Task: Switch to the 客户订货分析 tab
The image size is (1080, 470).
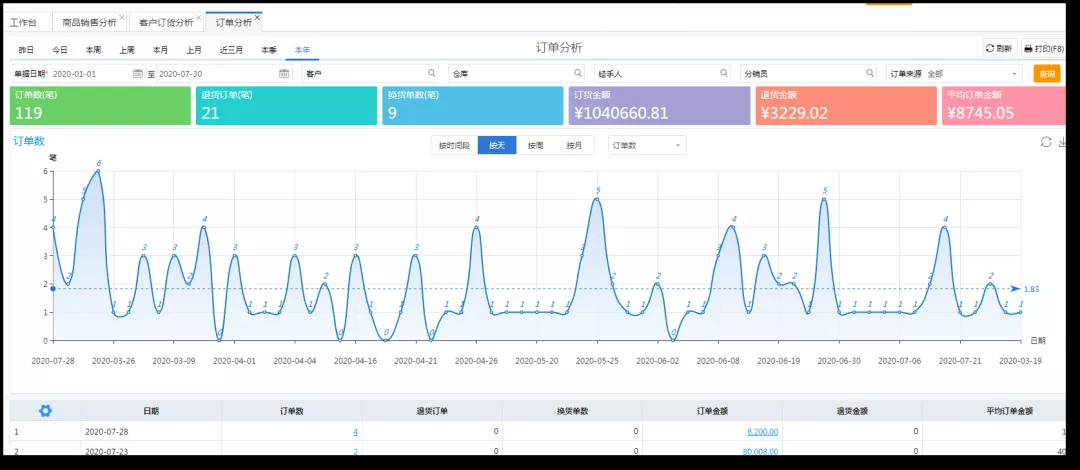Action: click(166, 22)
